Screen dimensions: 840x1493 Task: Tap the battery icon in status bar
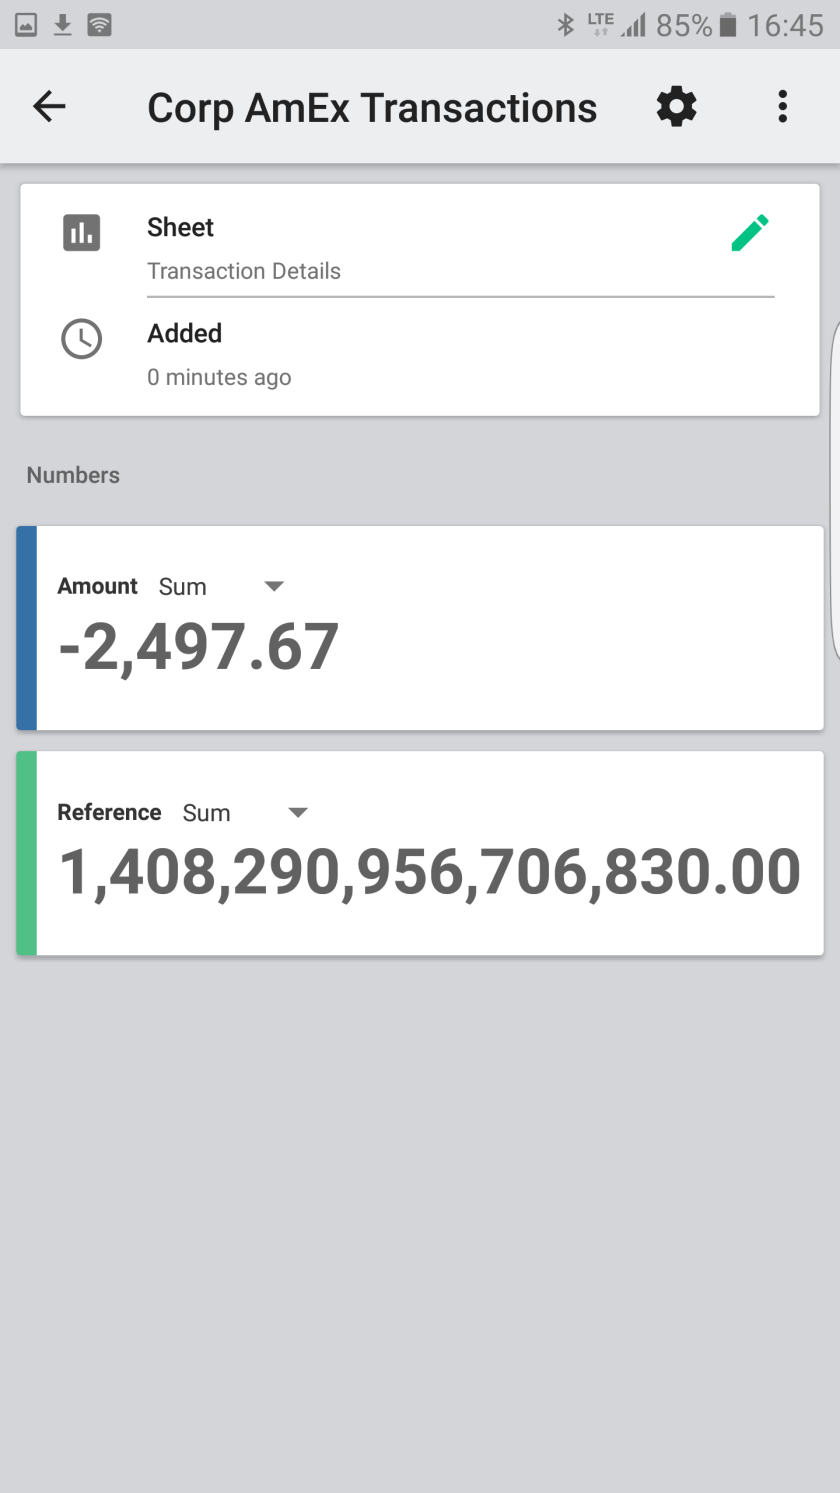coord(728,24)
